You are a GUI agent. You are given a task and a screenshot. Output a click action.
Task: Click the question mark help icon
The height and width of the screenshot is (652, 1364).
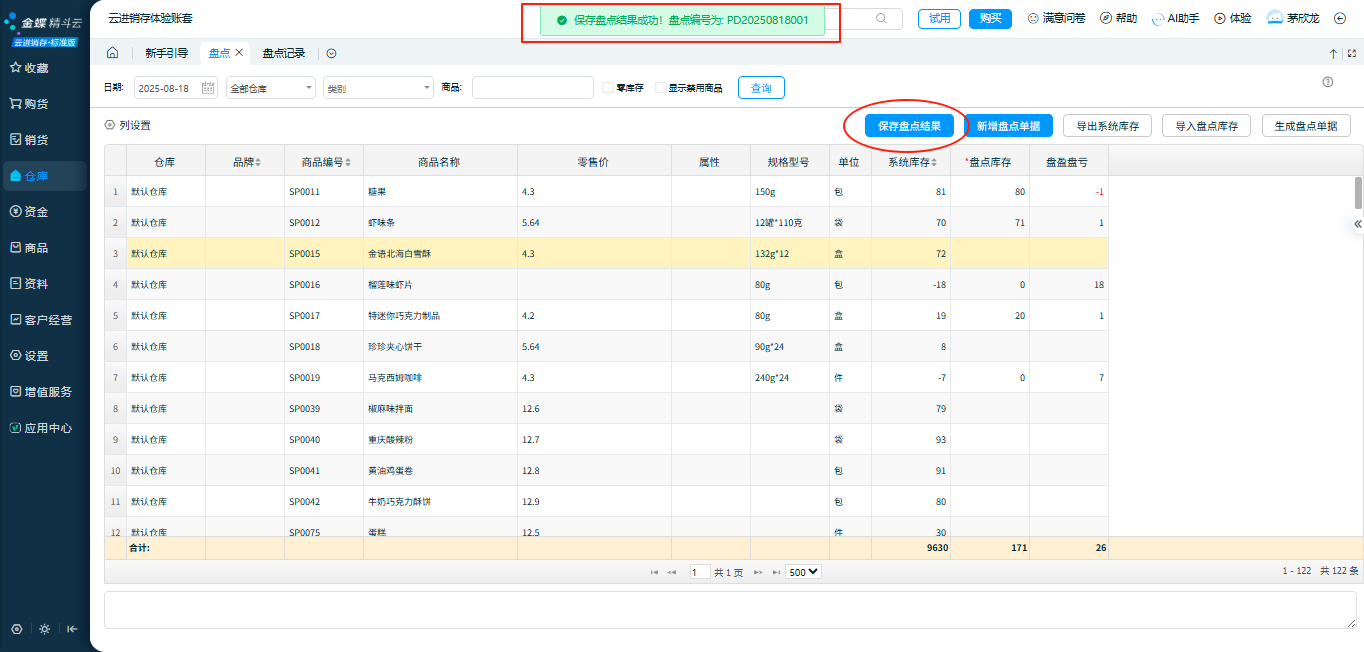coord(1328,82)
